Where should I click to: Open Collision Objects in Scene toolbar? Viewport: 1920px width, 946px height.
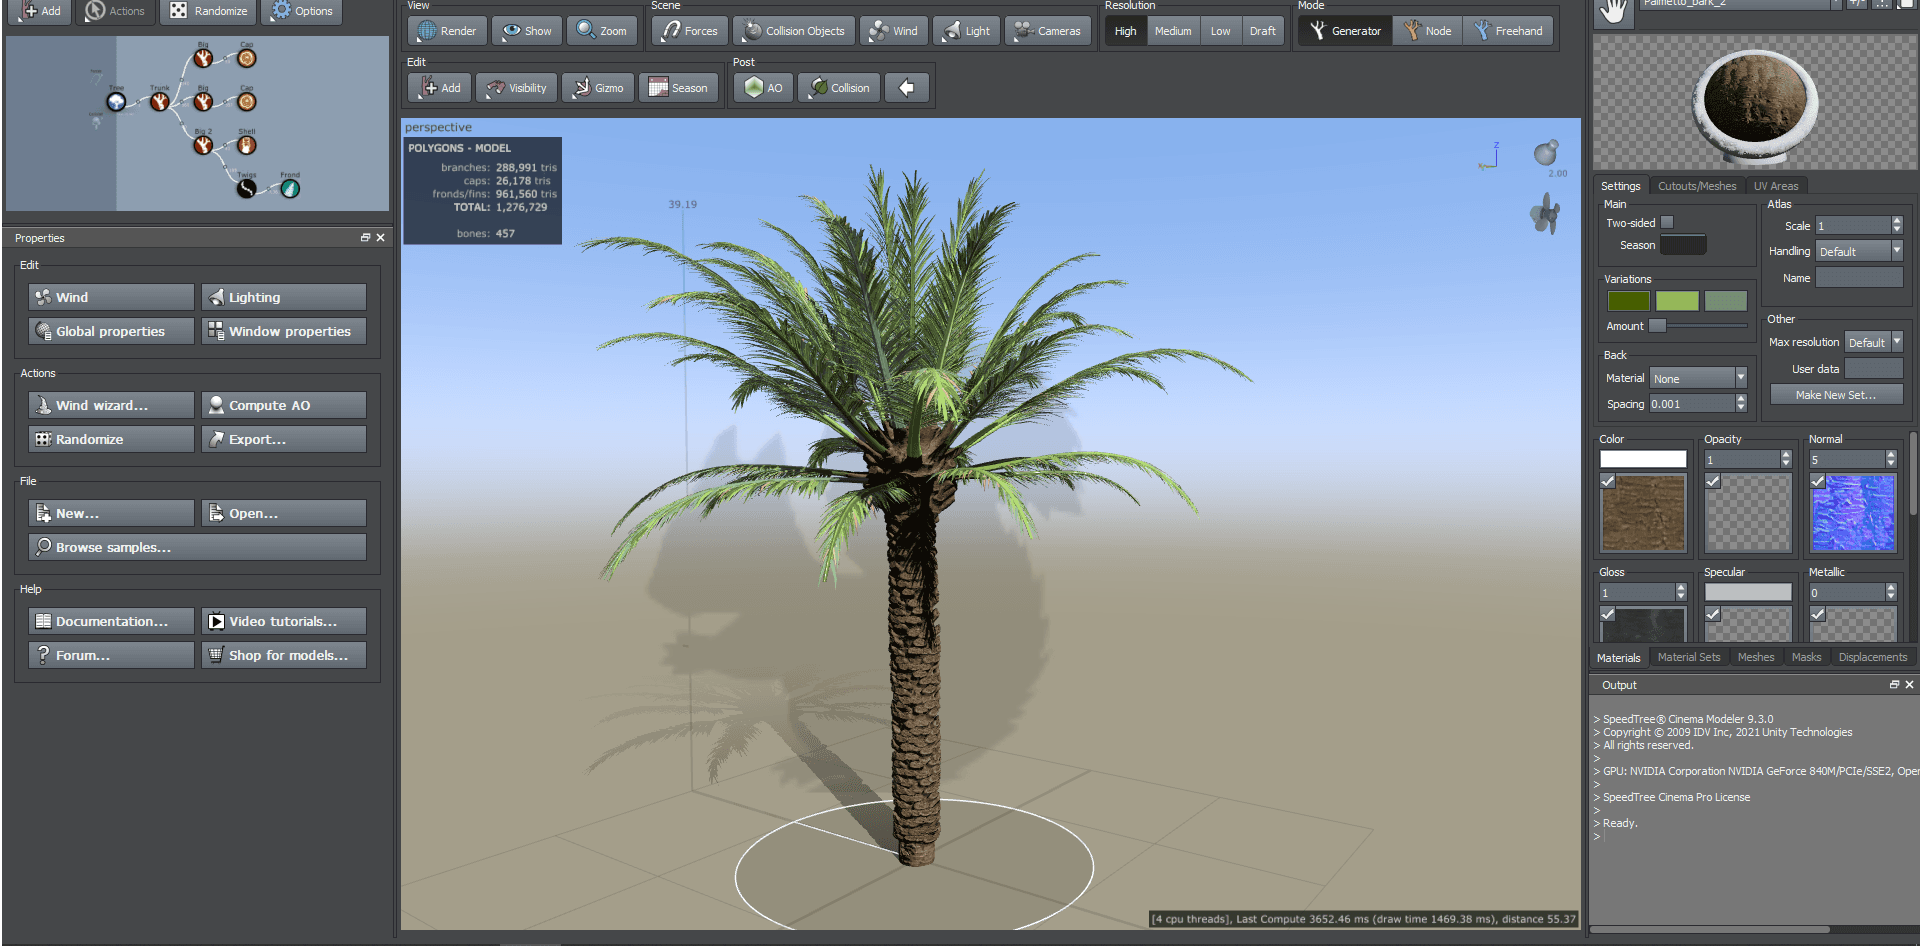pyautogui.click(x=794, y=31)
